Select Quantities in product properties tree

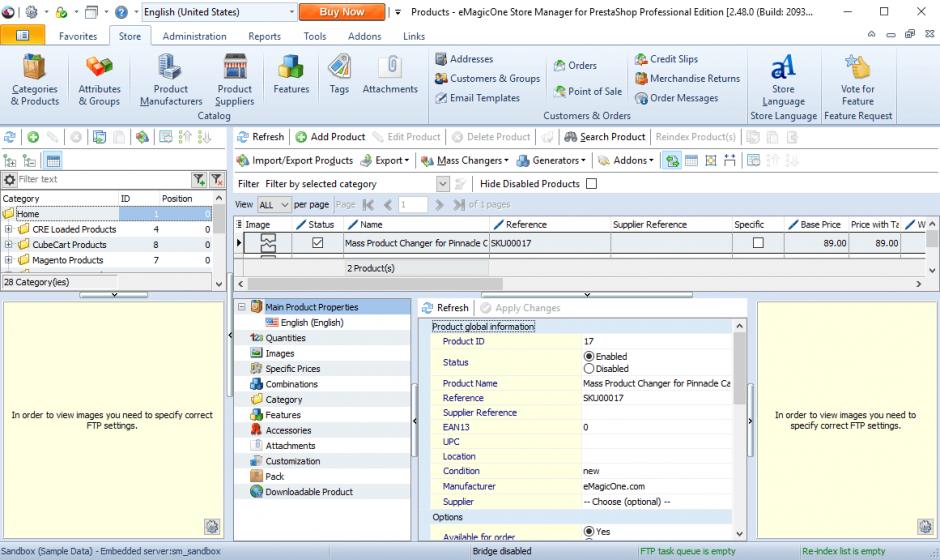tap(285, 338)
